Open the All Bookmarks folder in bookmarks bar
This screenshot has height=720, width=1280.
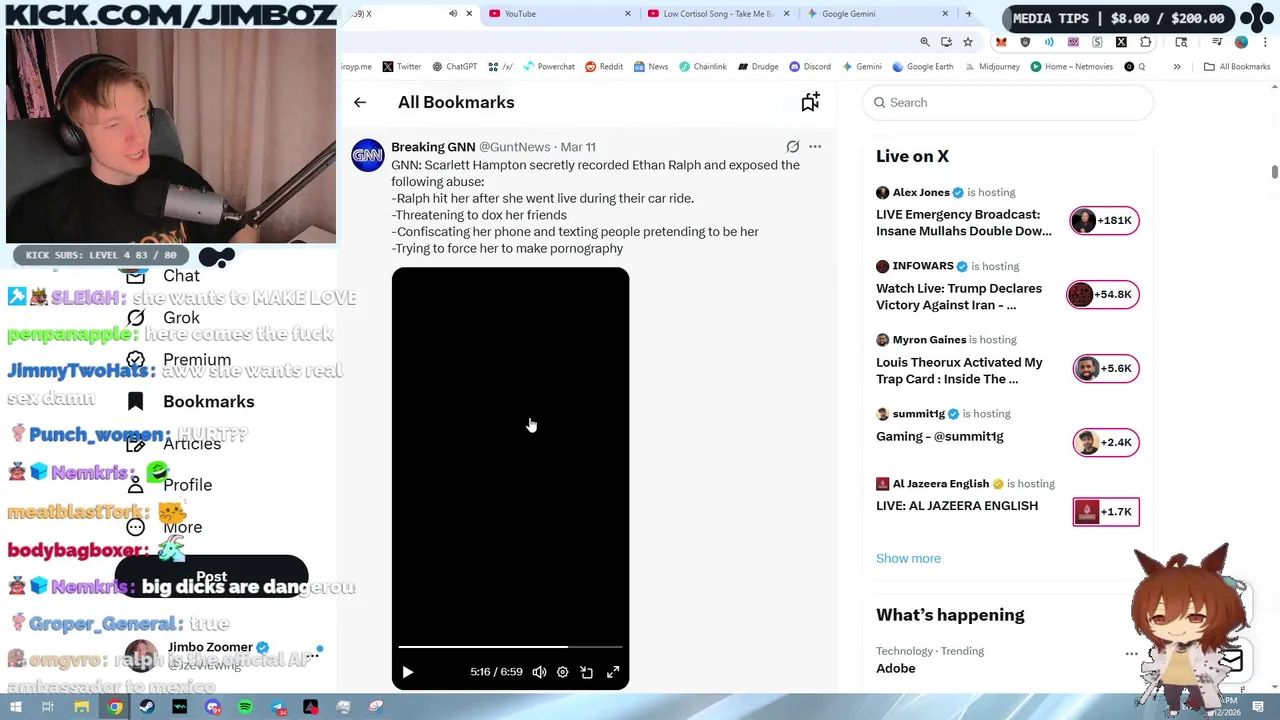coord(1237,66)
